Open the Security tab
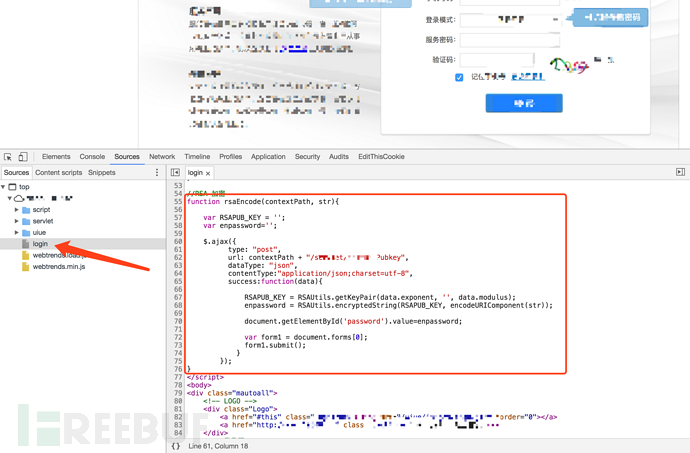 coord(307,157)
